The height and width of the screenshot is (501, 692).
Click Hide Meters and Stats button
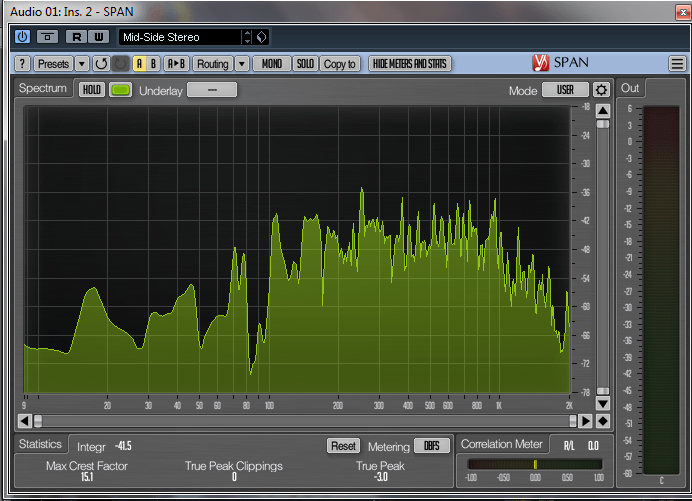410,64
